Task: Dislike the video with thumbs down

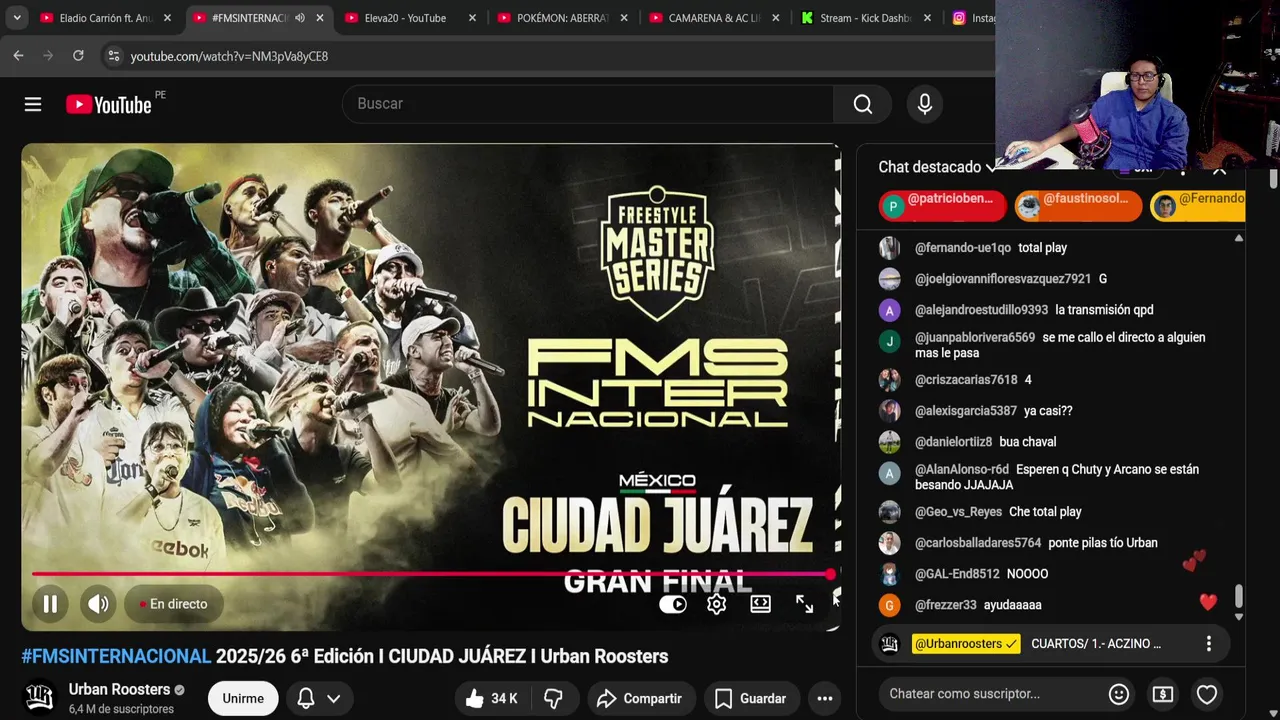Action: tap(553, 698)
